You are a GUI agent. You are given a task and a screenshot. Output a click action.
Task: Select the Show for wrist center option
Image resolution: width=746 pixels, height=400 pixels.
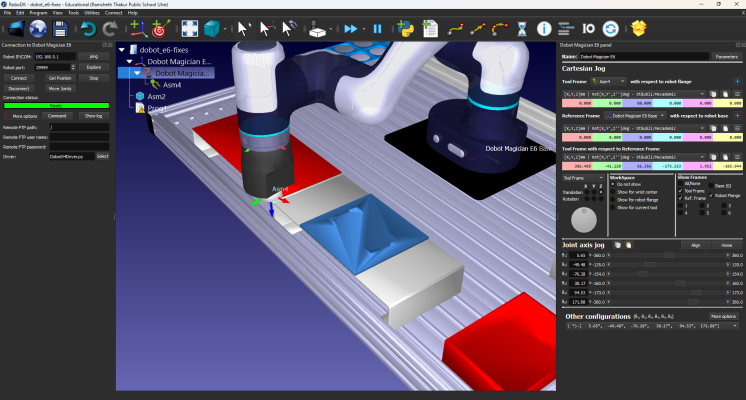pos(613,192)
